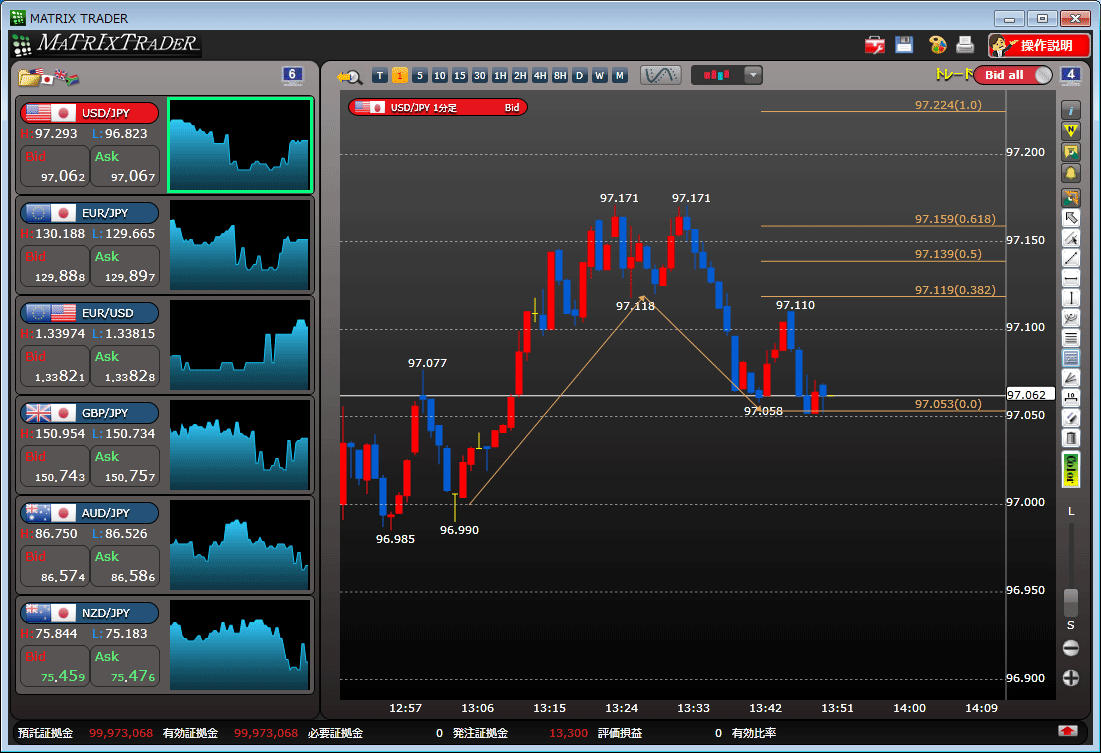Click the minus zoom-out button
Screen dimensions: 1101x753
click(1071, 648)
